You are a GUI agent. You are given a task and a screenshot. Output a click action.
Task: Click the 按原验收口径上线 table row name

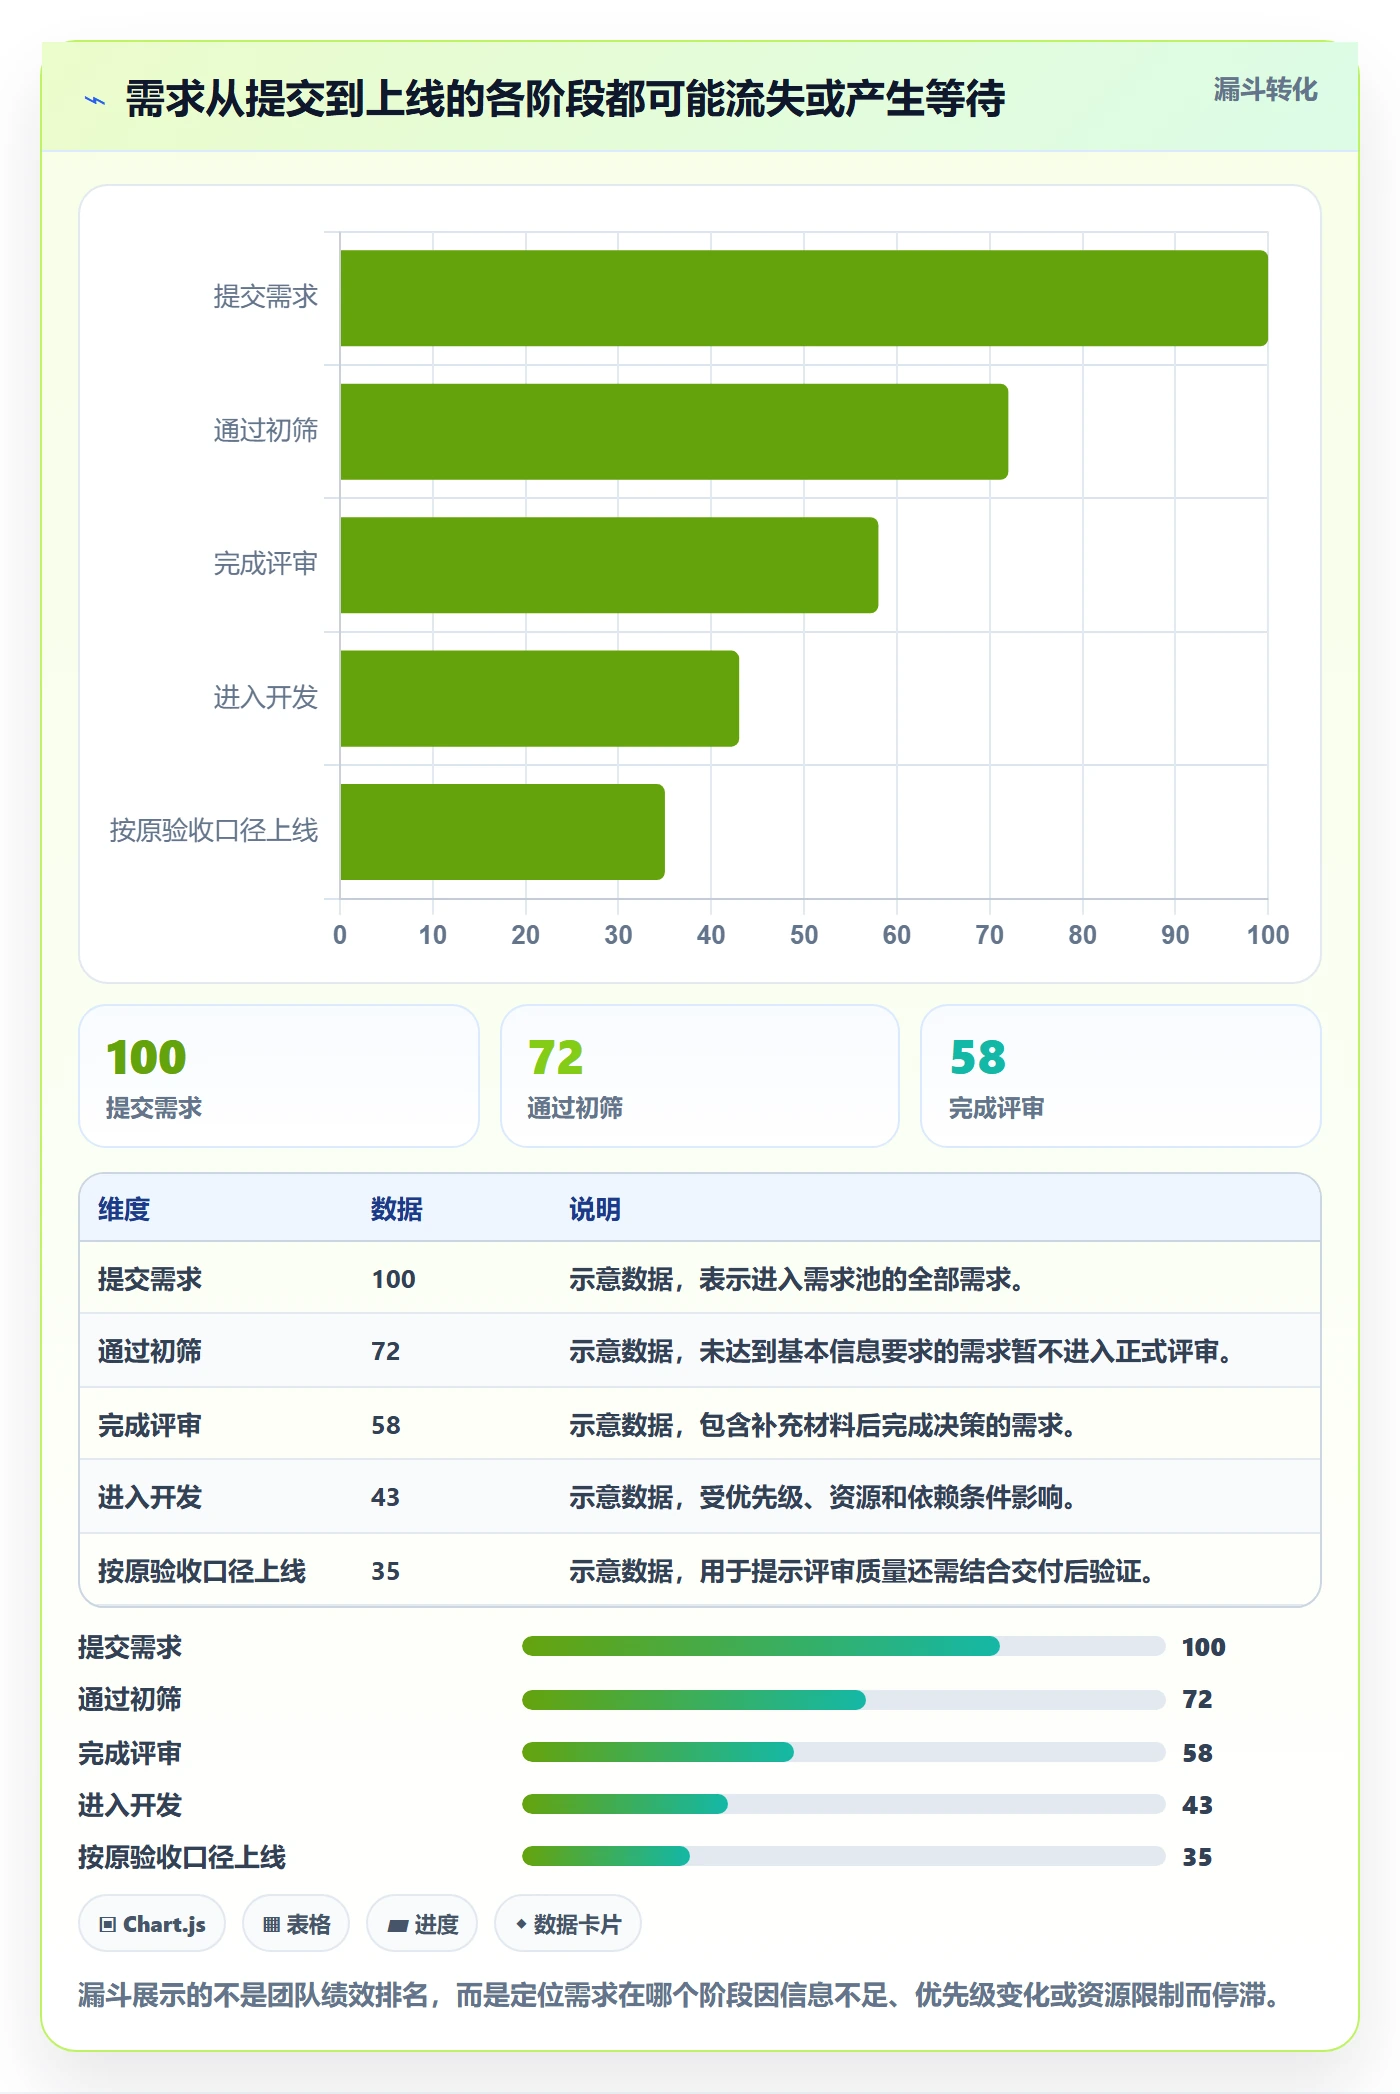click(x=202, y=1571)
